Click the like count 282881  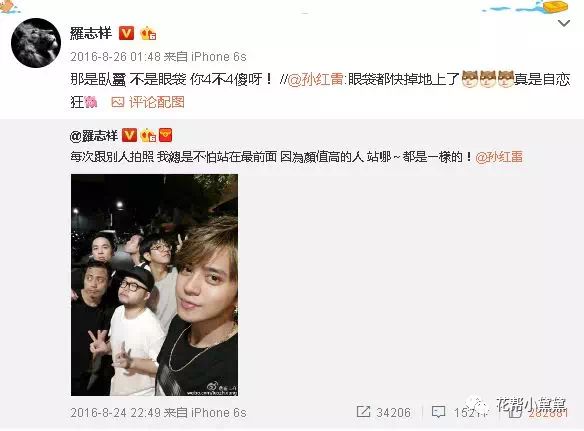click(x=548, y=413)
